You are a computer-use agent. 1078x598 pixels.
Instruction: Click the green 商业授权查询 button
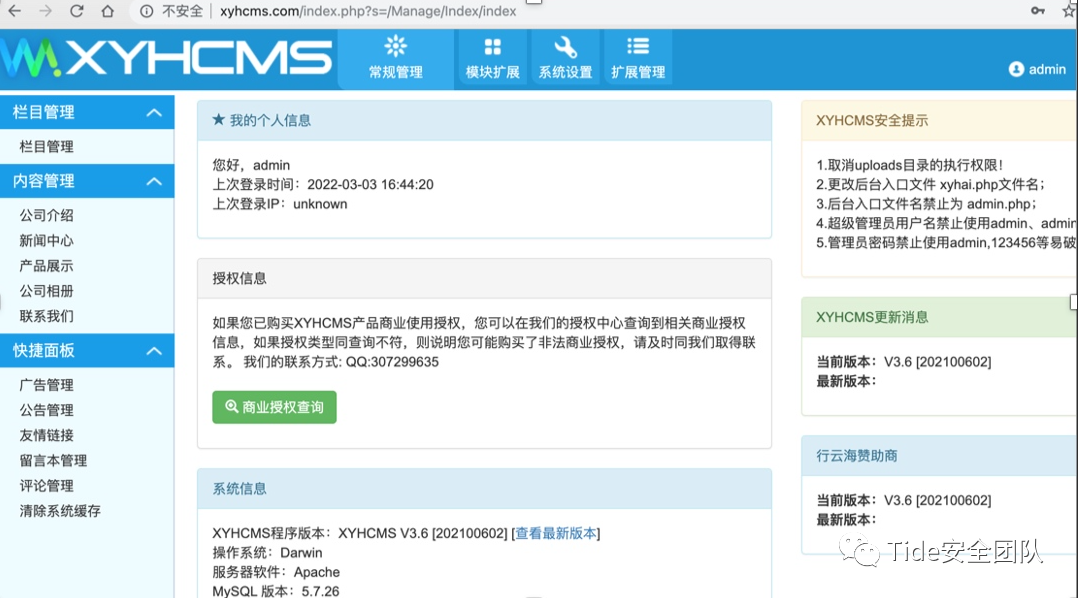click(x=274, y=407)
